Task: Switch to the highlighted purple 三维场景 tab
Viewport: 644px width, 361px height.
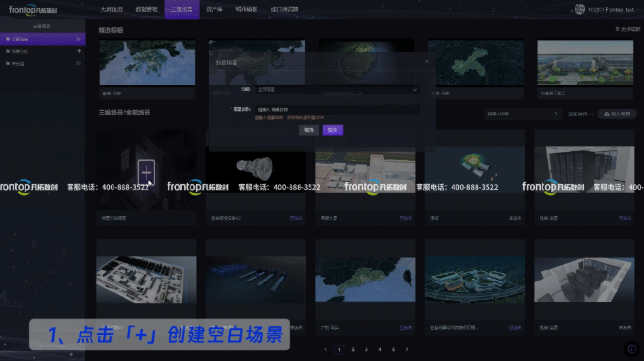Action: [182, 9]
